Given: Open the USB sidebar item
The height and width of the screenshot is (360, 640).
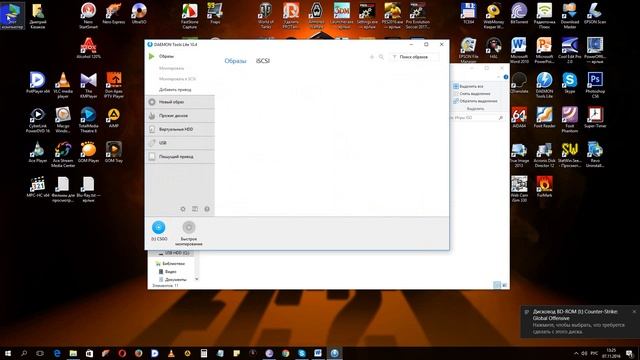Looking at the screenshot, I should click(x=180, y=143).
